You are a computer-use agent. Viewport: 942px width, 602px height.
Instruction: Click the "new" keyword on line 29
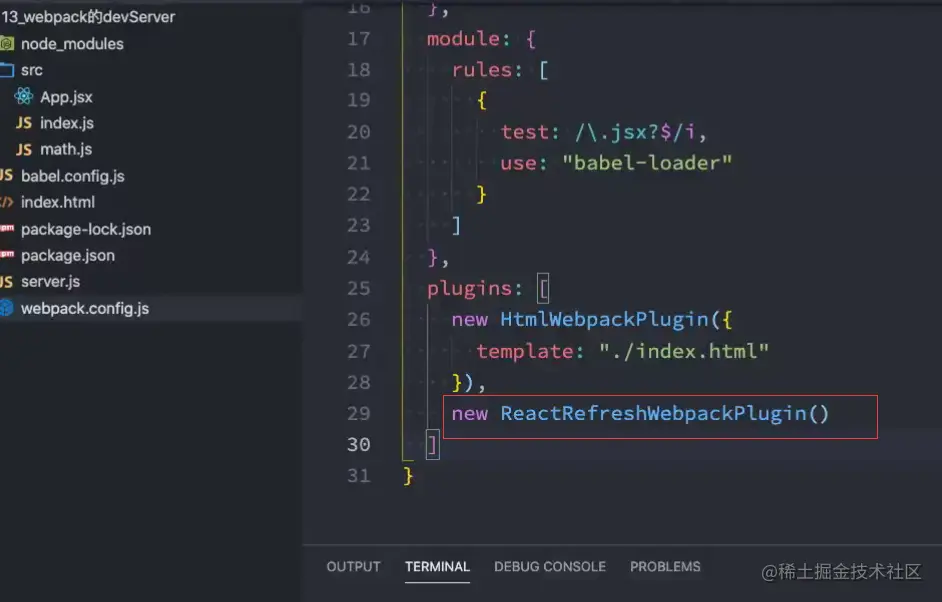point(470,413)
